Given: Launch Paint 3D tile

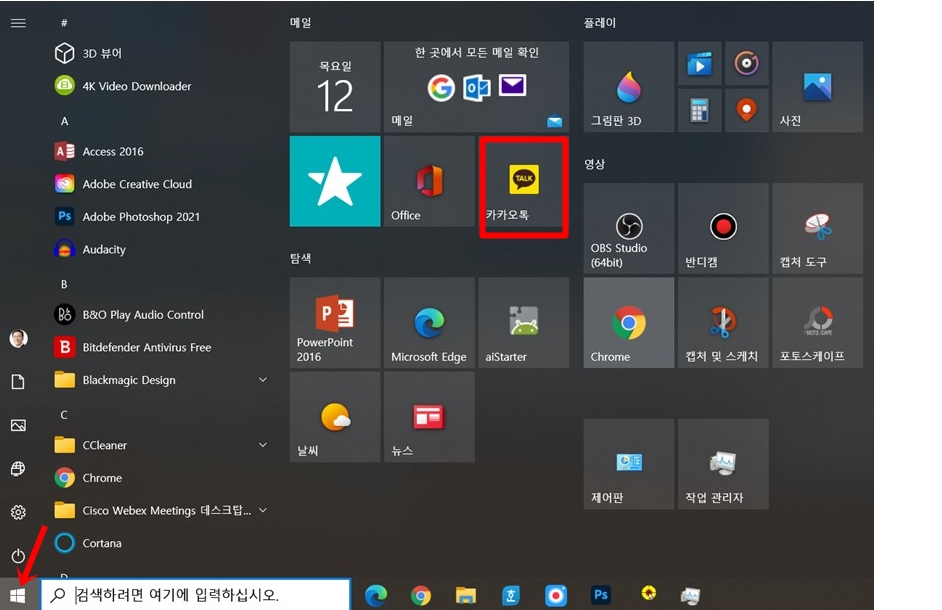Looking at the screenshot, I should click(628, 87).
